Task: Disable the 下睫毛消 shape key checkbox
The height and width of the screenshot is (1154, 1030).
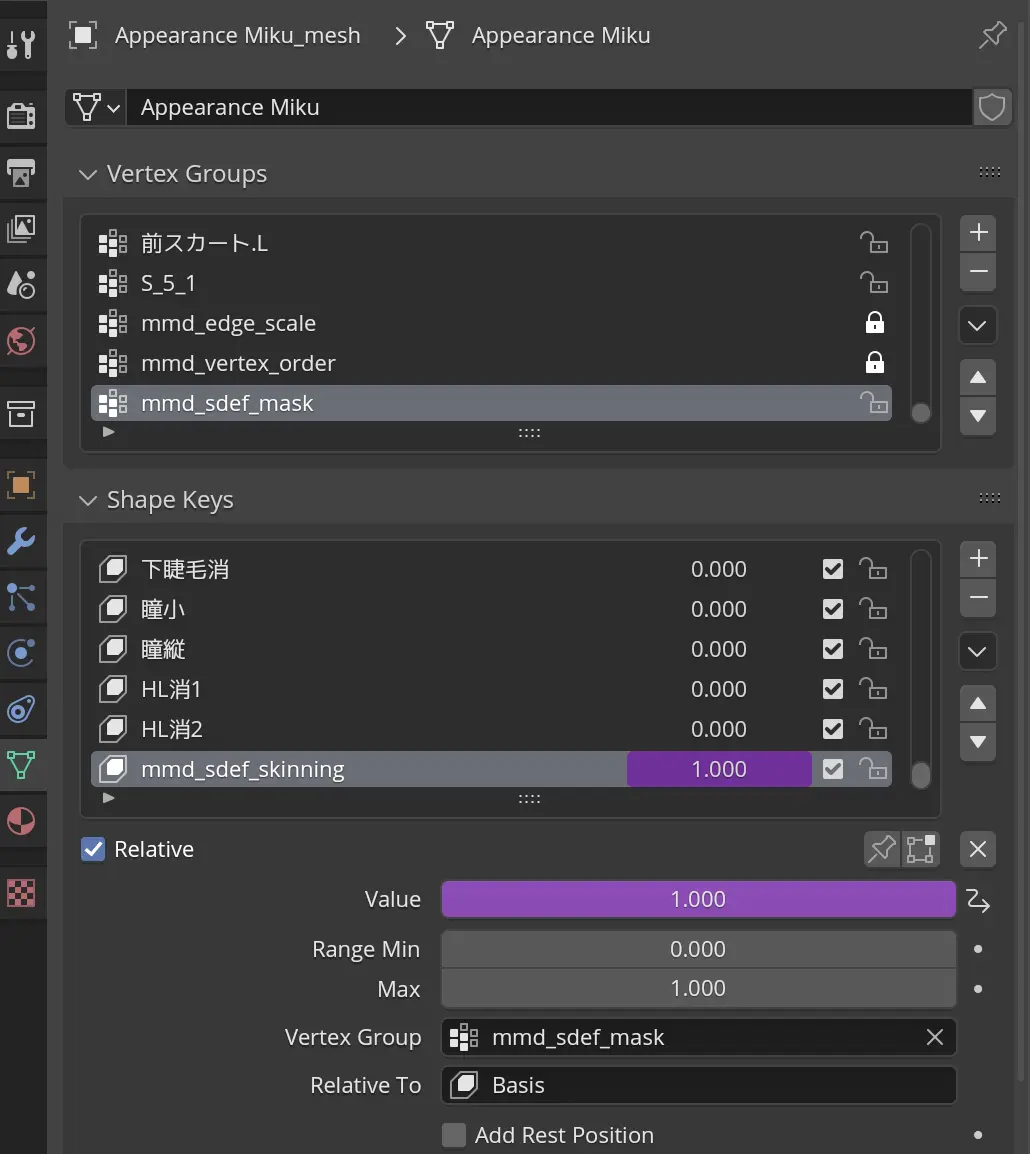Action: click(x=833, y=569)
